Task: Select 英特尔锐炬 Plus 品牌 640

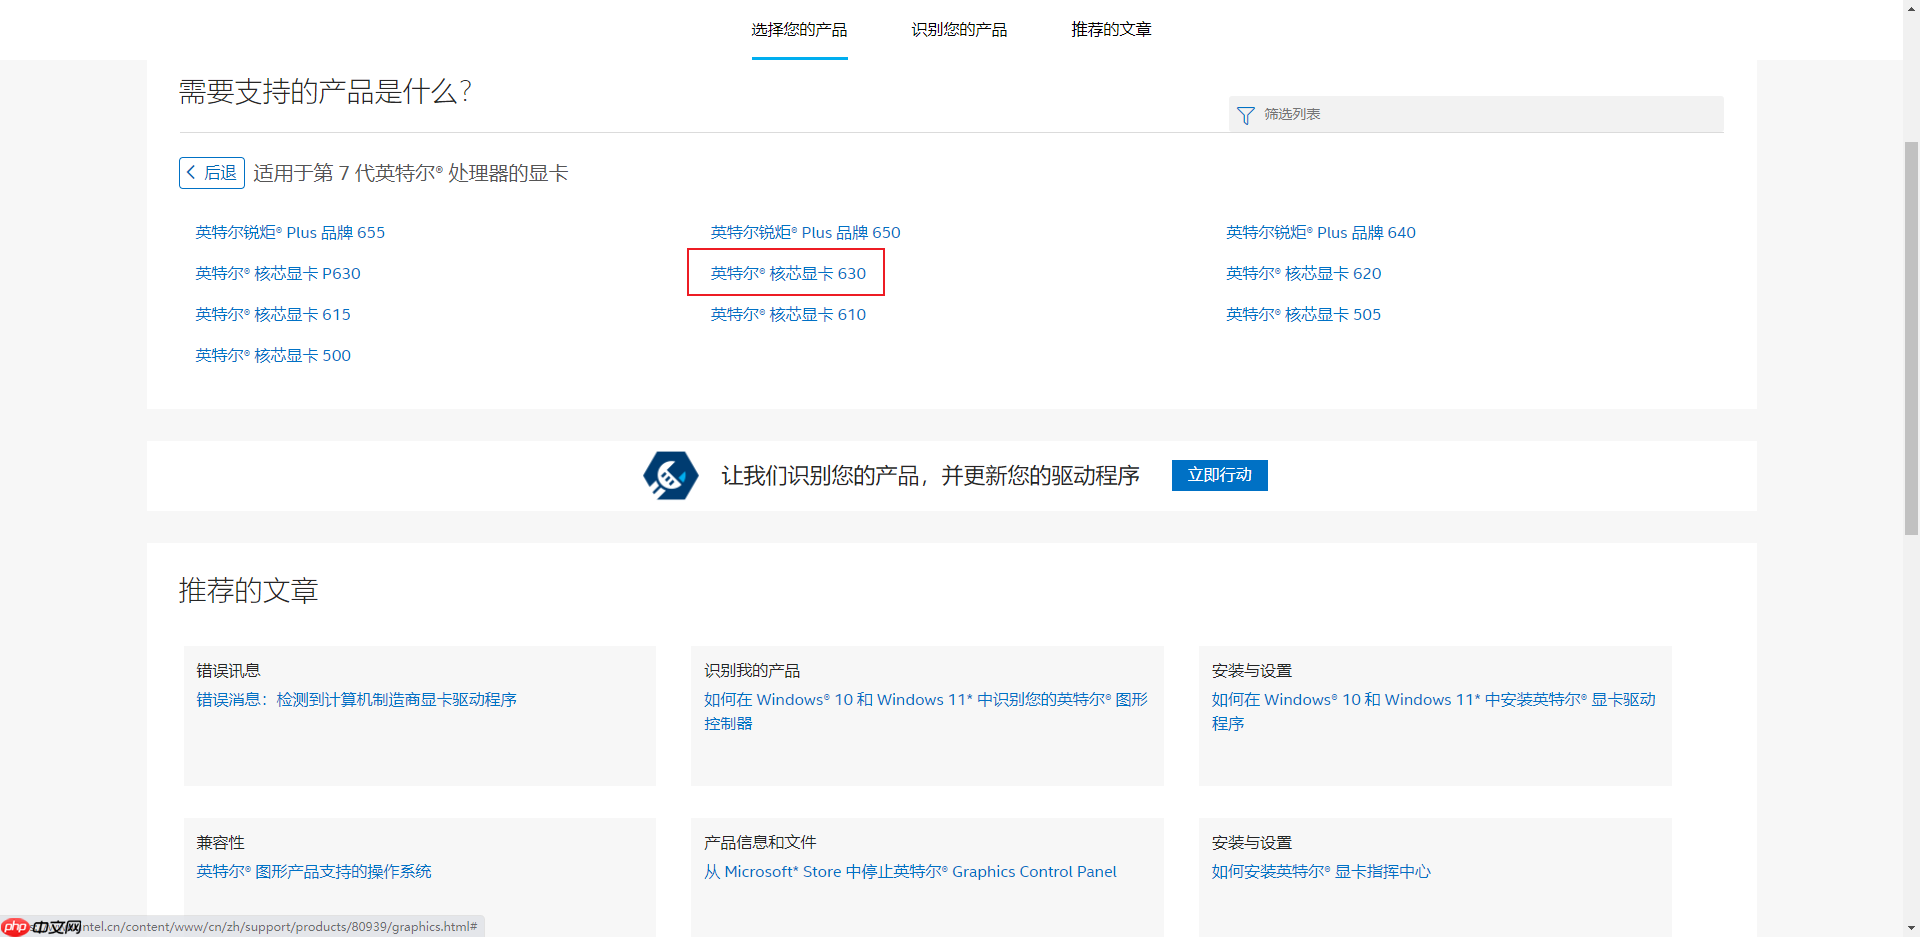Action: coord(1320,232)
